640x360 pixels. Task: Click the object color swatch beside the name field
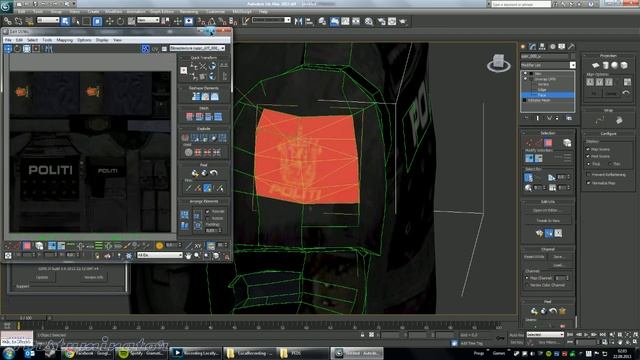coord(573,56)
